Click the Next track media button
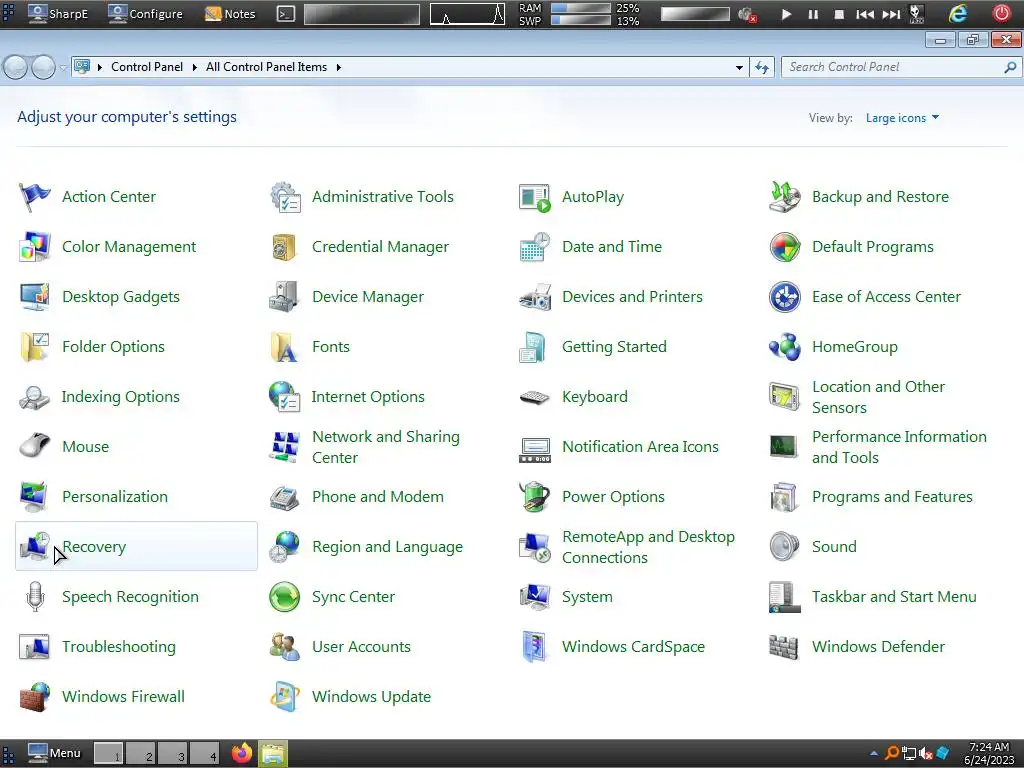This screenshot has height=768, width=1024. click(x=891, y=14)
